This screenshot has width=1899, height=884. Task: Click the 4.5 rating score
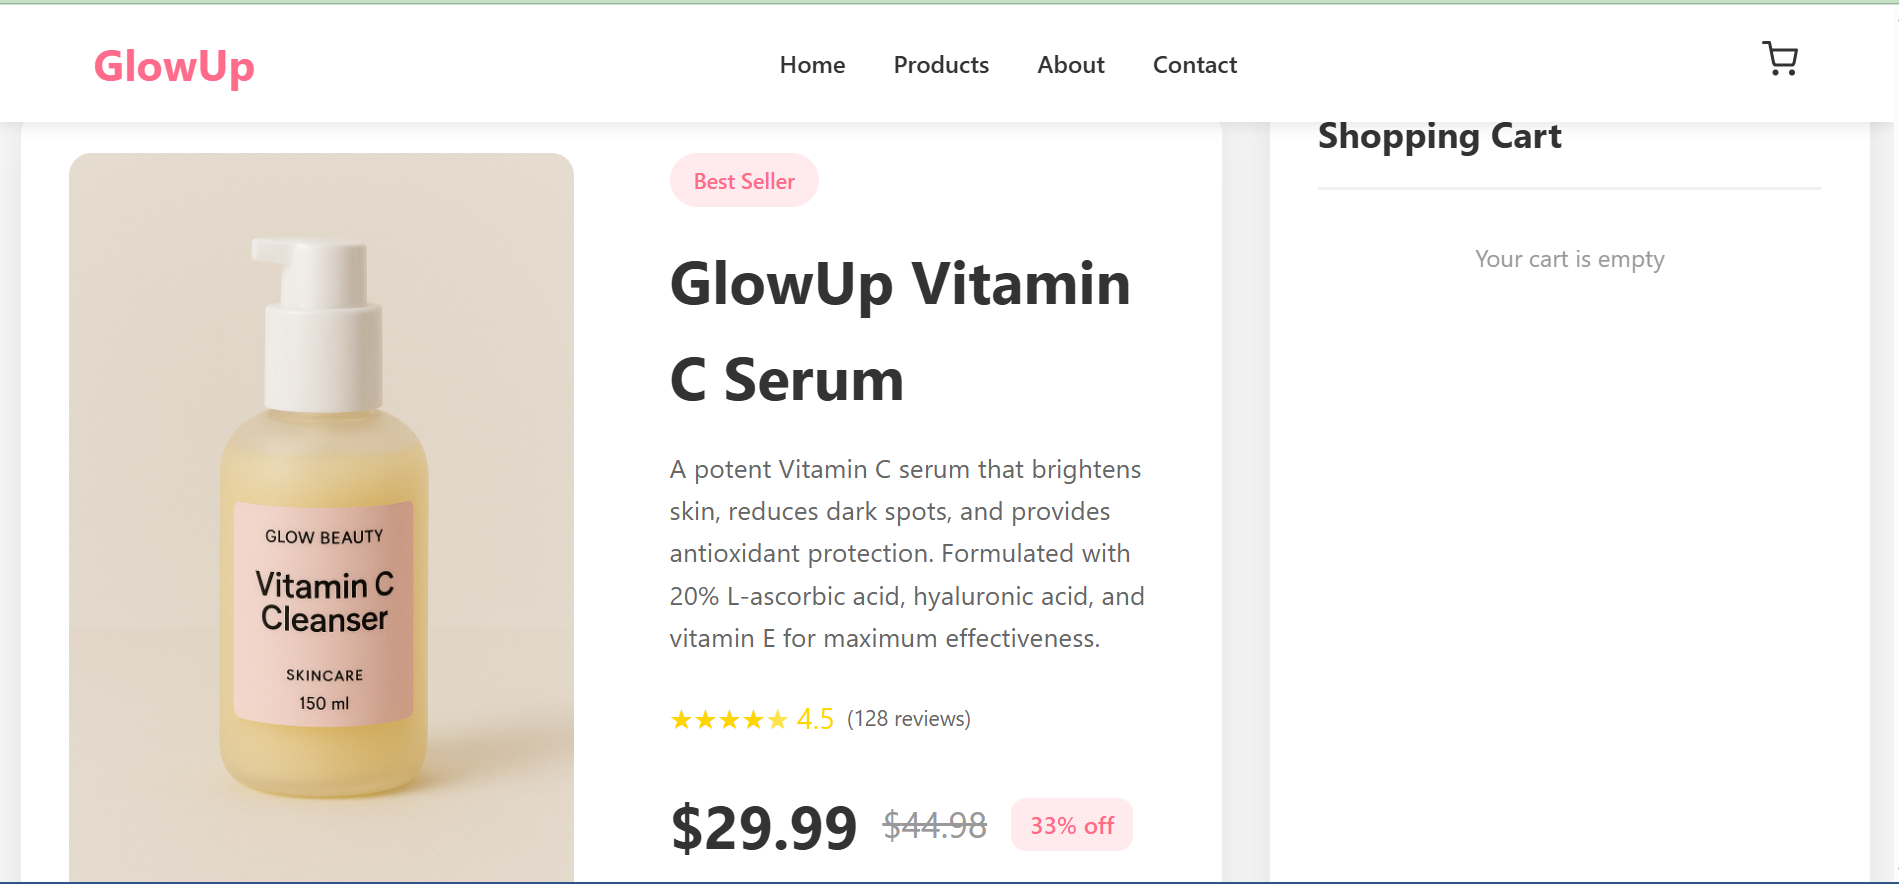tap(815, 719)
